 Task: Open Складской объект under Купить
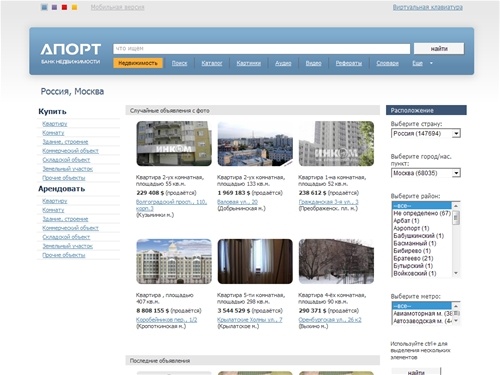point(66,160)
